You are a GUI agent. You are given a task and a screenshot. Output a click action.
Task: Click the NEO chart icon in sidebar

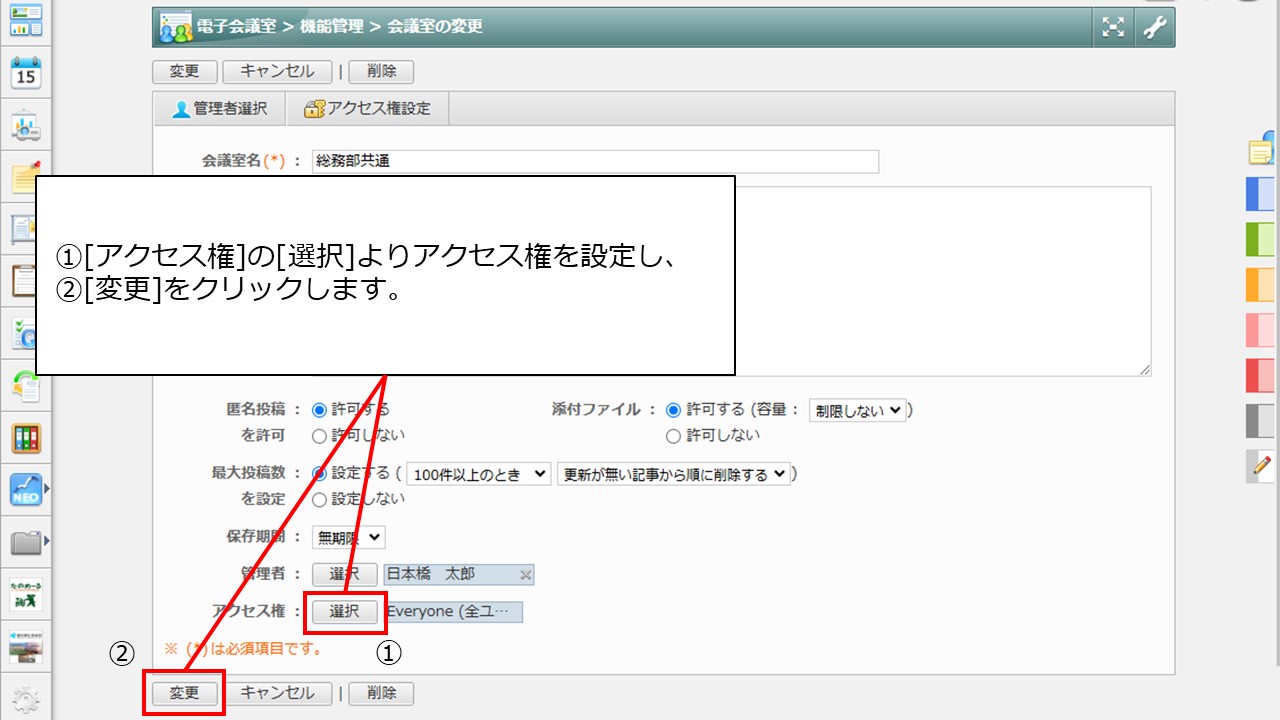point(25,489)
